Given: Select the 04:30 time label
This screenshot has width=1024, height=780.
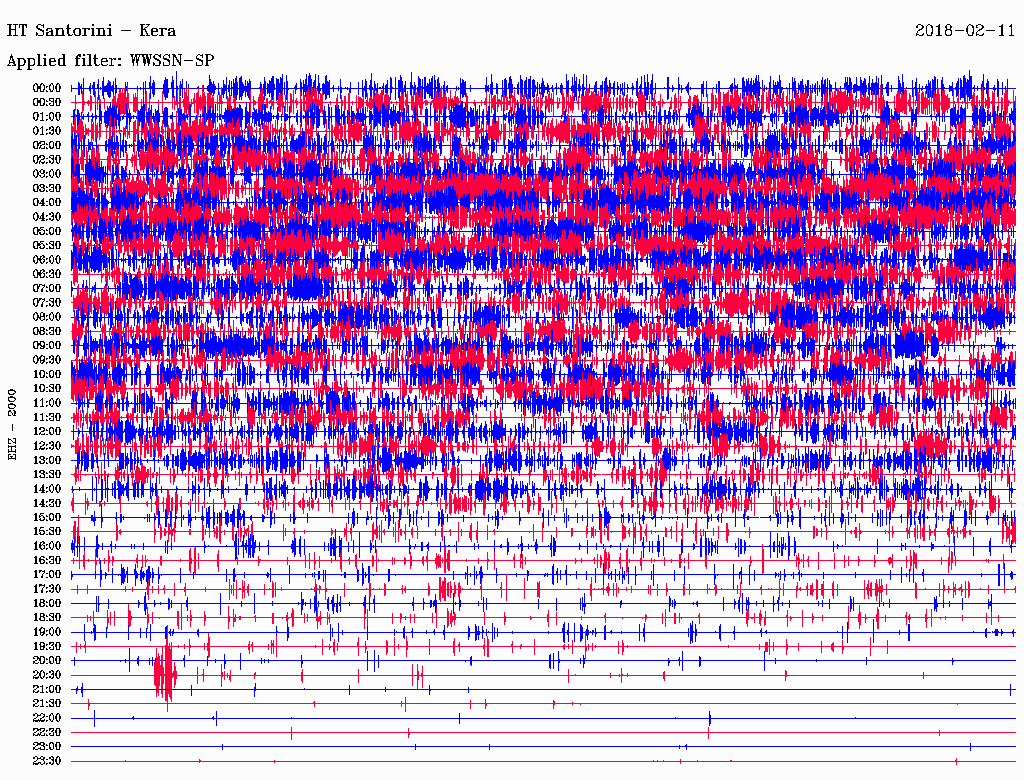Looking at the screenshot, I should click(x=46, y=217).
